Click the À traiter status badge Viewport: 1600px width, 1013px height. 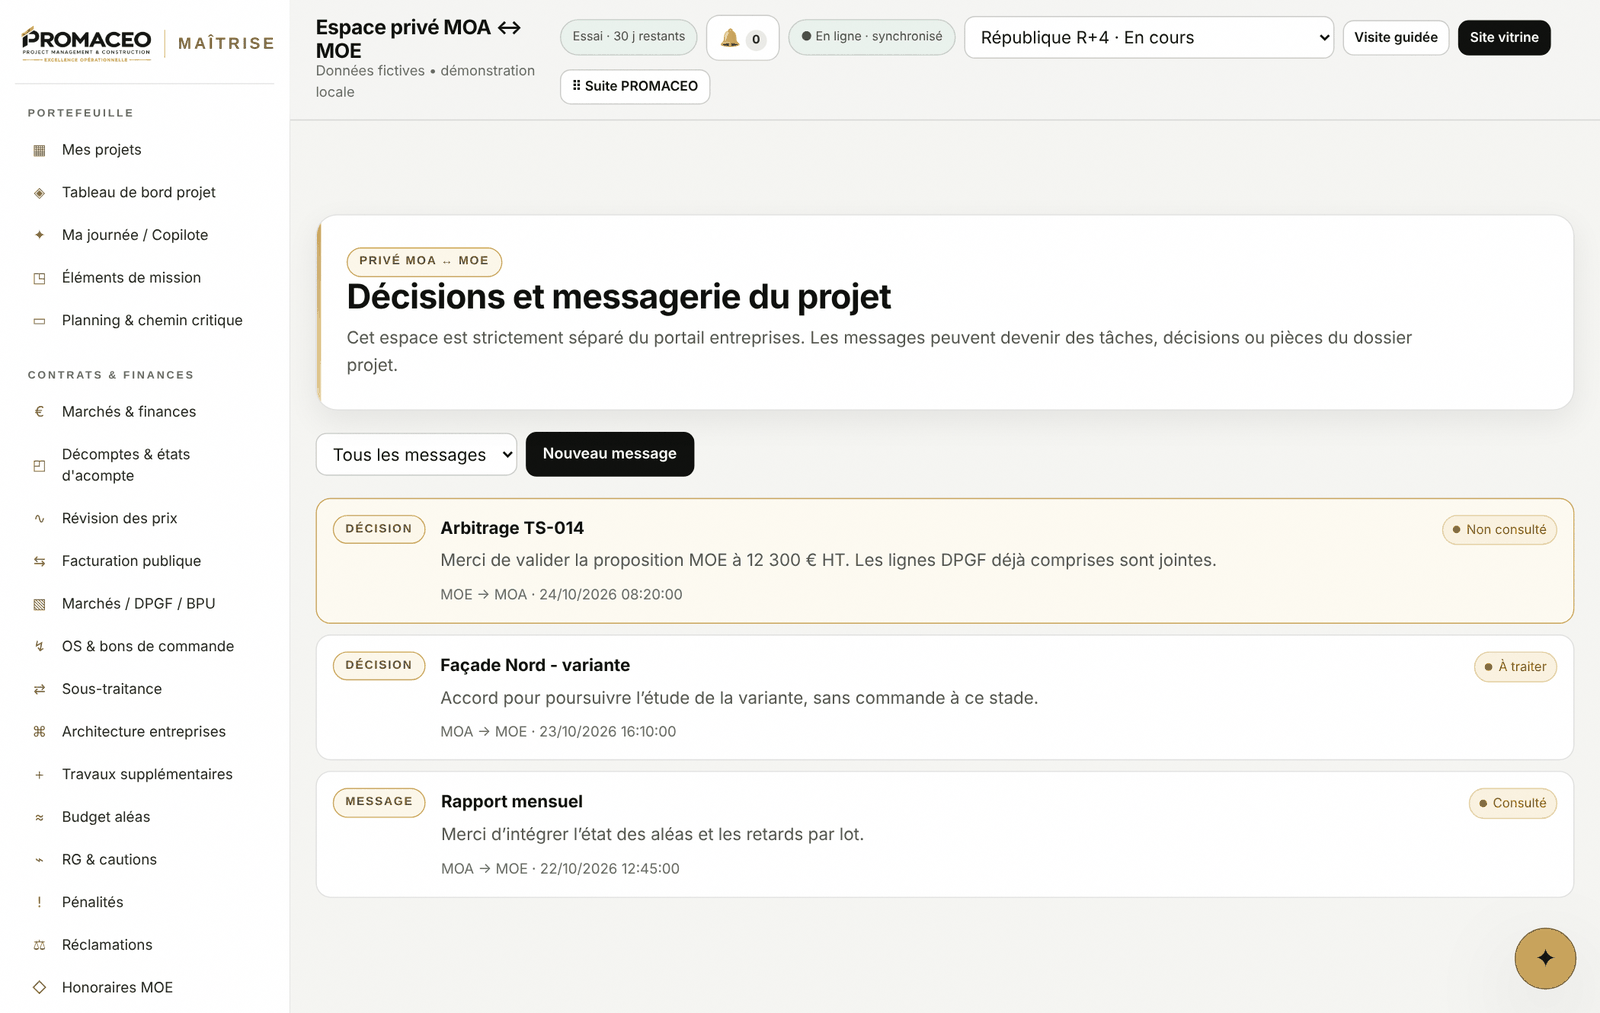(x=1515, y=667)
